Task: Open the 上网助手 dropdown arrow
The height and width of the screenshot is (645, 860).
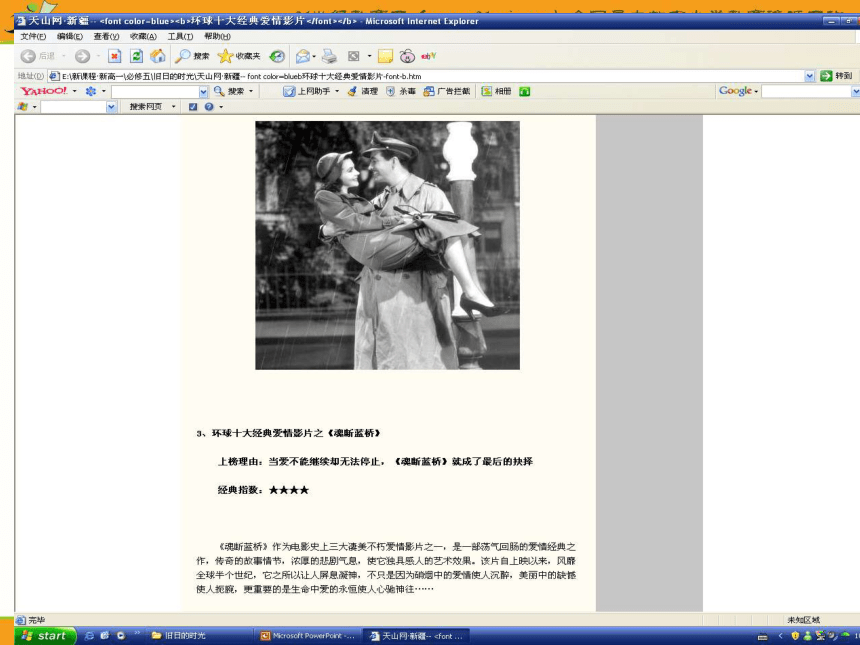Action: coord(337,91)
